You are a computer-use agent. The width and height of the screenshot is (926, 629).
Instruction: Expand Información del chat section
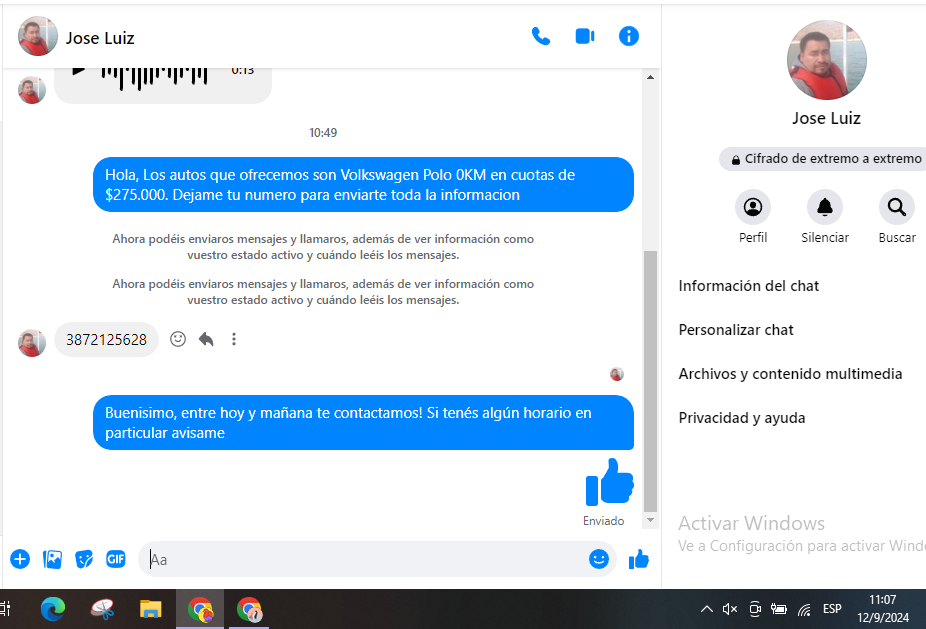(x=749, y=286)
